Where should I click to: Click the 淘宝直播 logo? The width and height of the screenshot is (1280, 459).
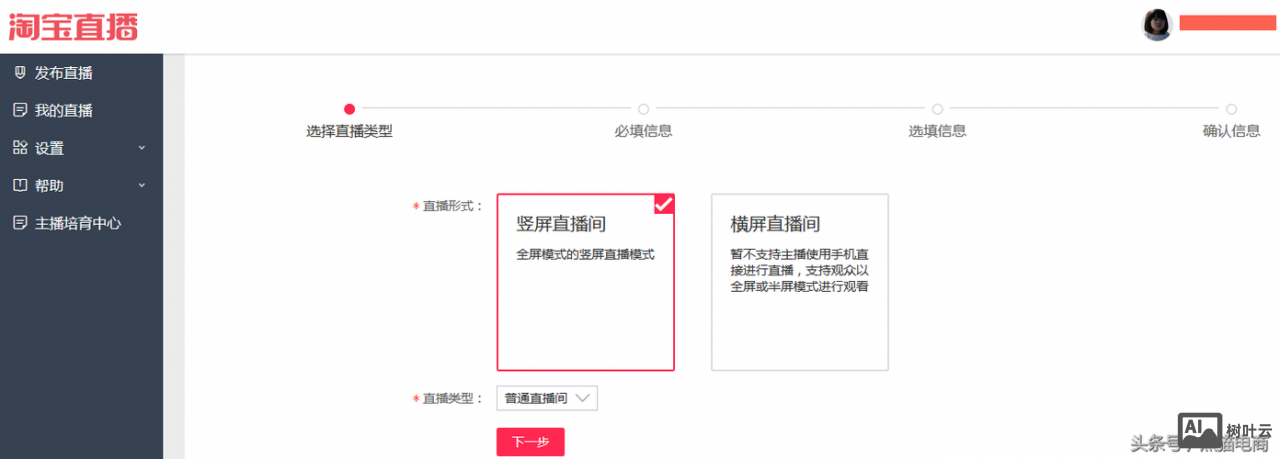pyautogui.click(x=73, y=26)
